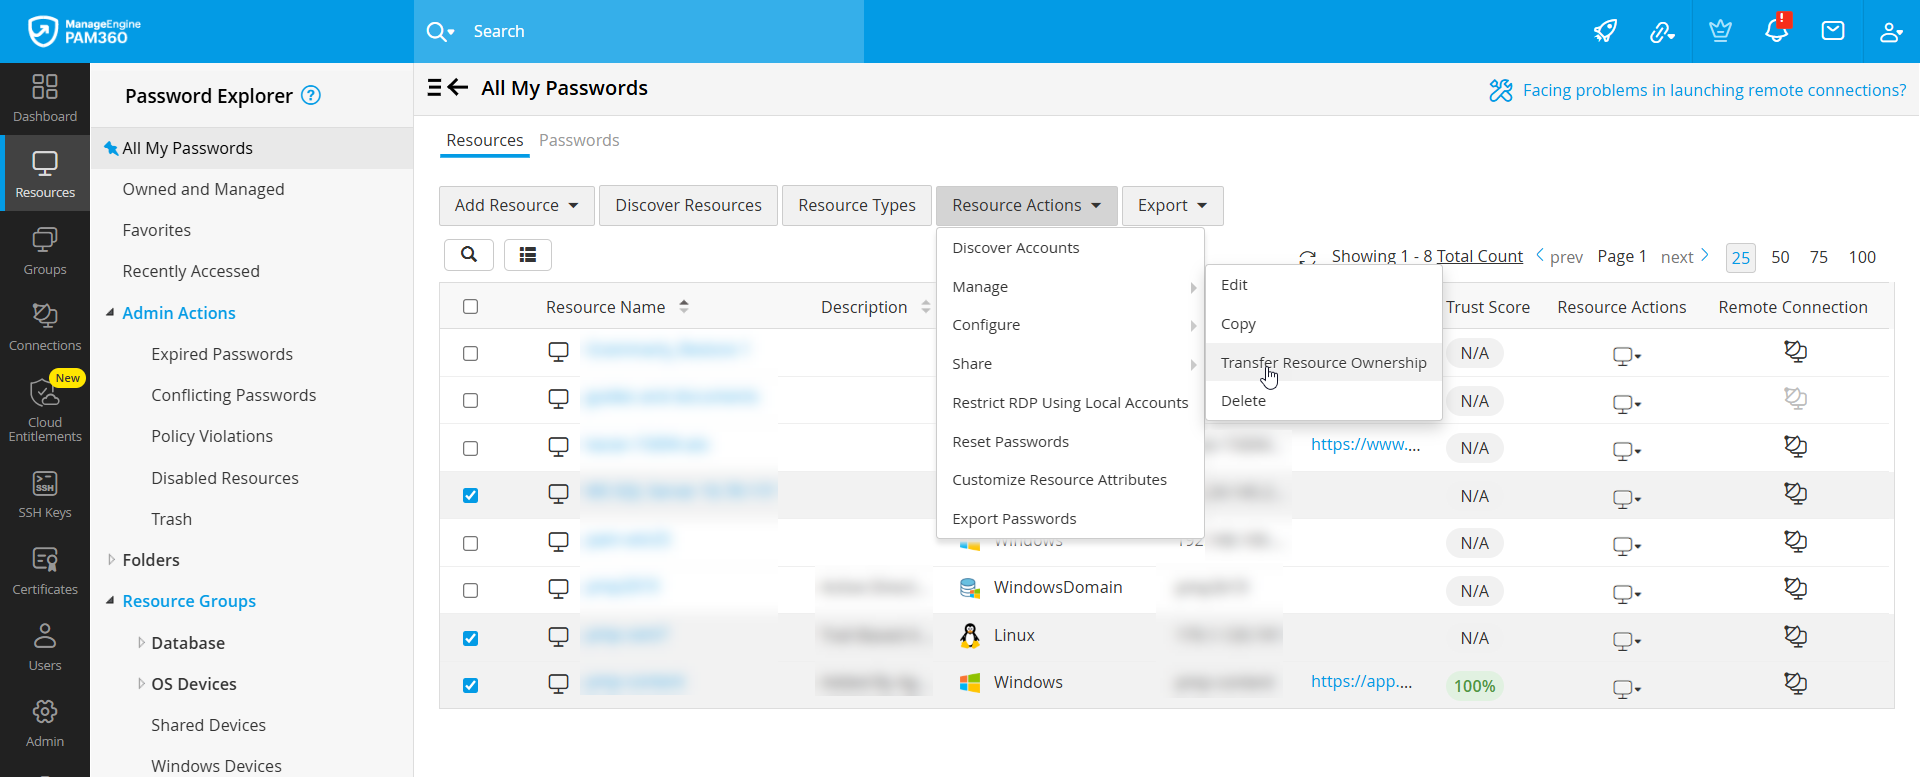Expand the Export dropdown
The height and width of the screenshot is (777, 1920).
tap(1172, 205)
